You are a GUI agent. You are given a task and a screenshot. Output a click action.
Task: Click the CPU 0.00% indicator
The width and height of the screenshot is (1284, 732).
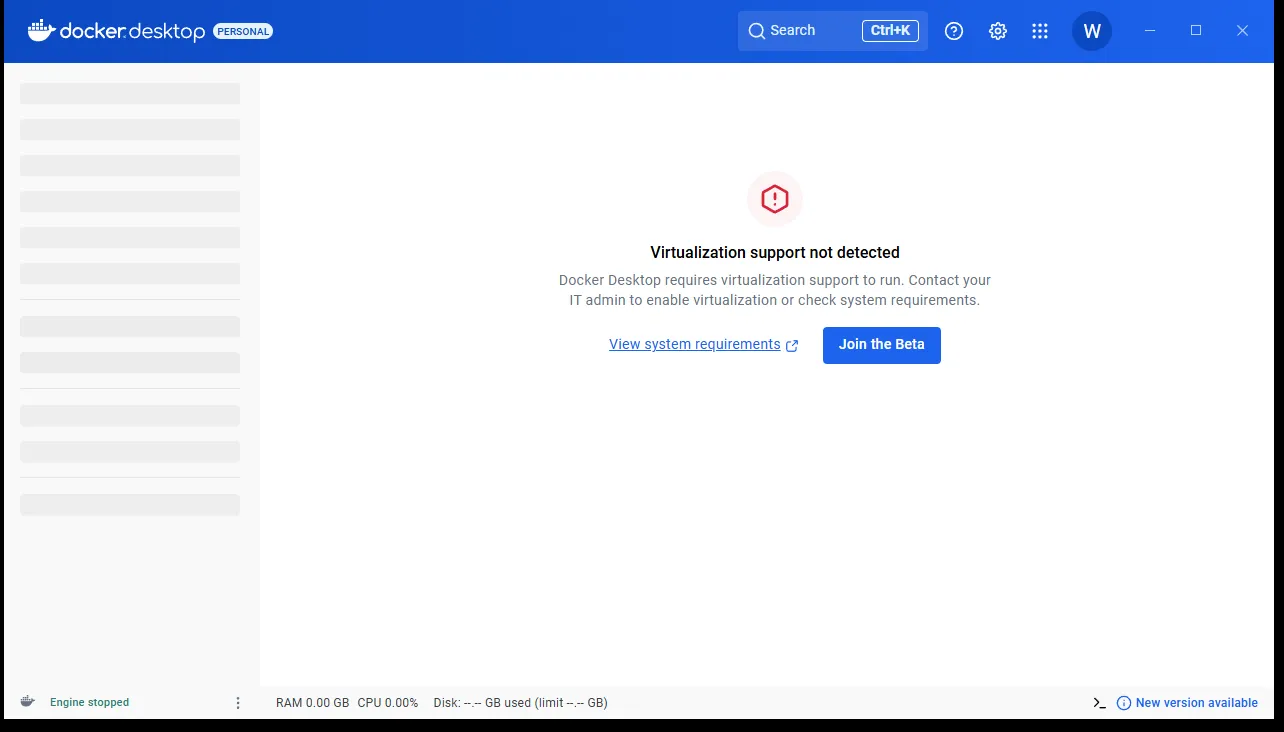[388, 703]
